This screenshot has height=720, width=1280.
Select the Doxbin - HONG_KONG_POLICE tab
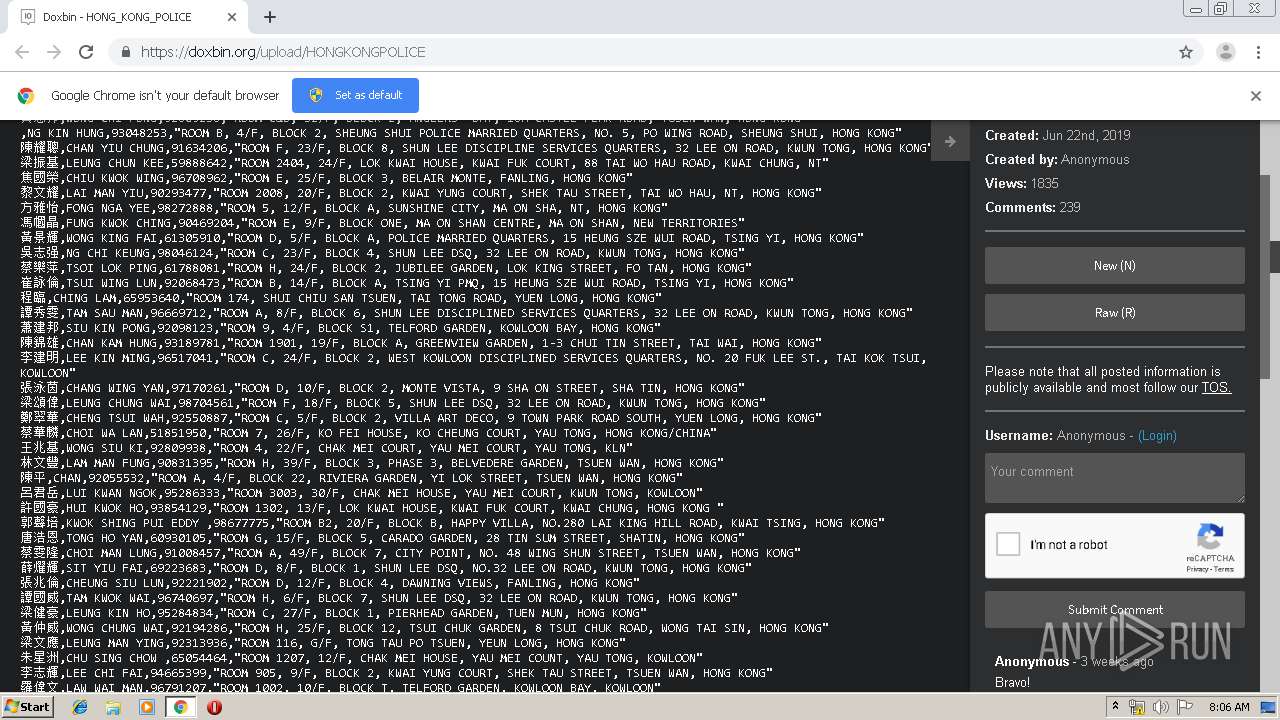[x=128, y=17]
